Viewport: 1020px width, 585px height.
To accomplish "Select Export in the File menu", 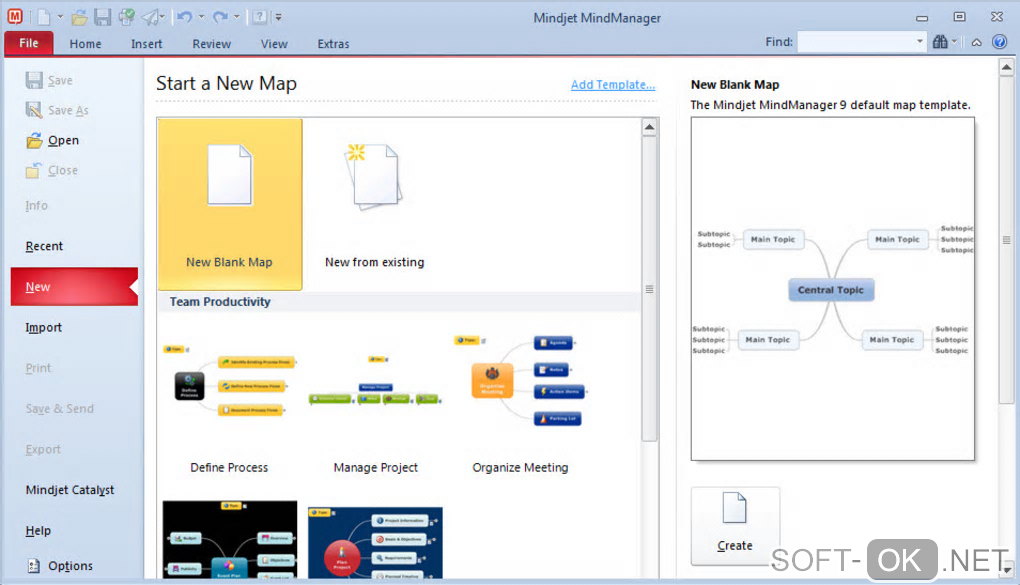I will [x=43, y=450].
